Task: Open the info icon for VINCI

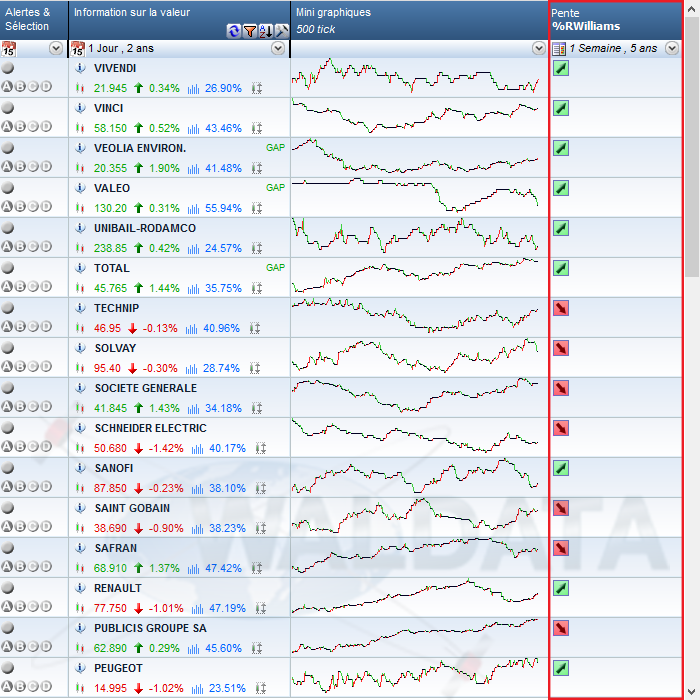Action: tap(80, 108)
